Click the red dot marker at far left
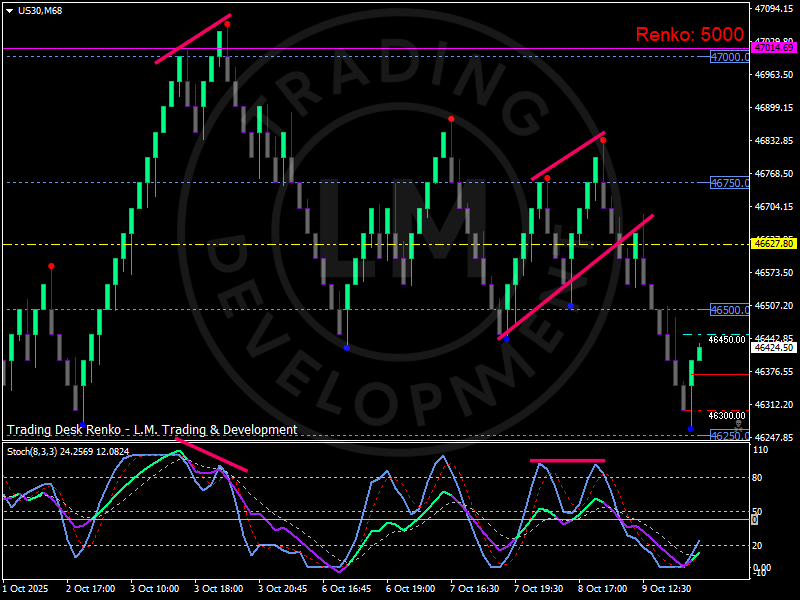Screen dimensions: 800x600 coord(51,266)
